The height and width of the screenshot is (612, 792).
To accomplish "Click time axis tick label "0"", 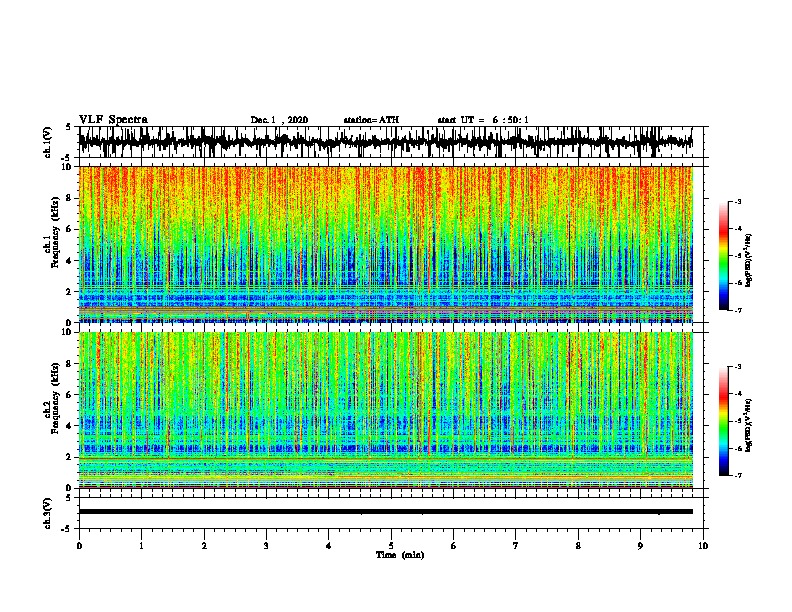I will coord(79,546).
